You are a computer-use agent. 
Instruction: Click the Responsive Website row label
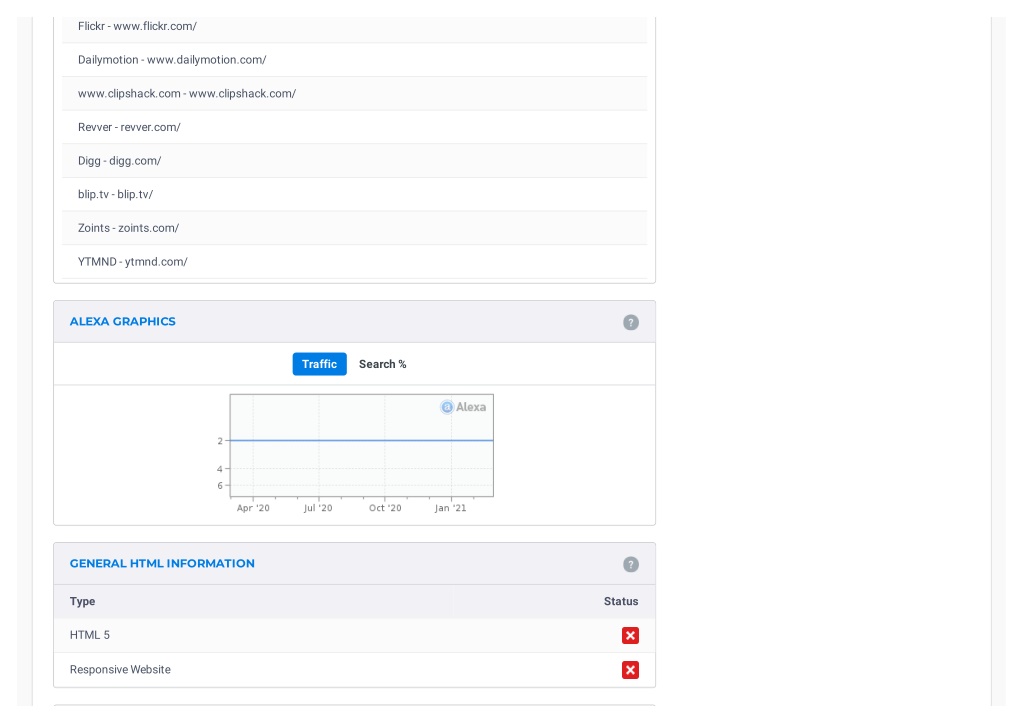click(120, 670)
